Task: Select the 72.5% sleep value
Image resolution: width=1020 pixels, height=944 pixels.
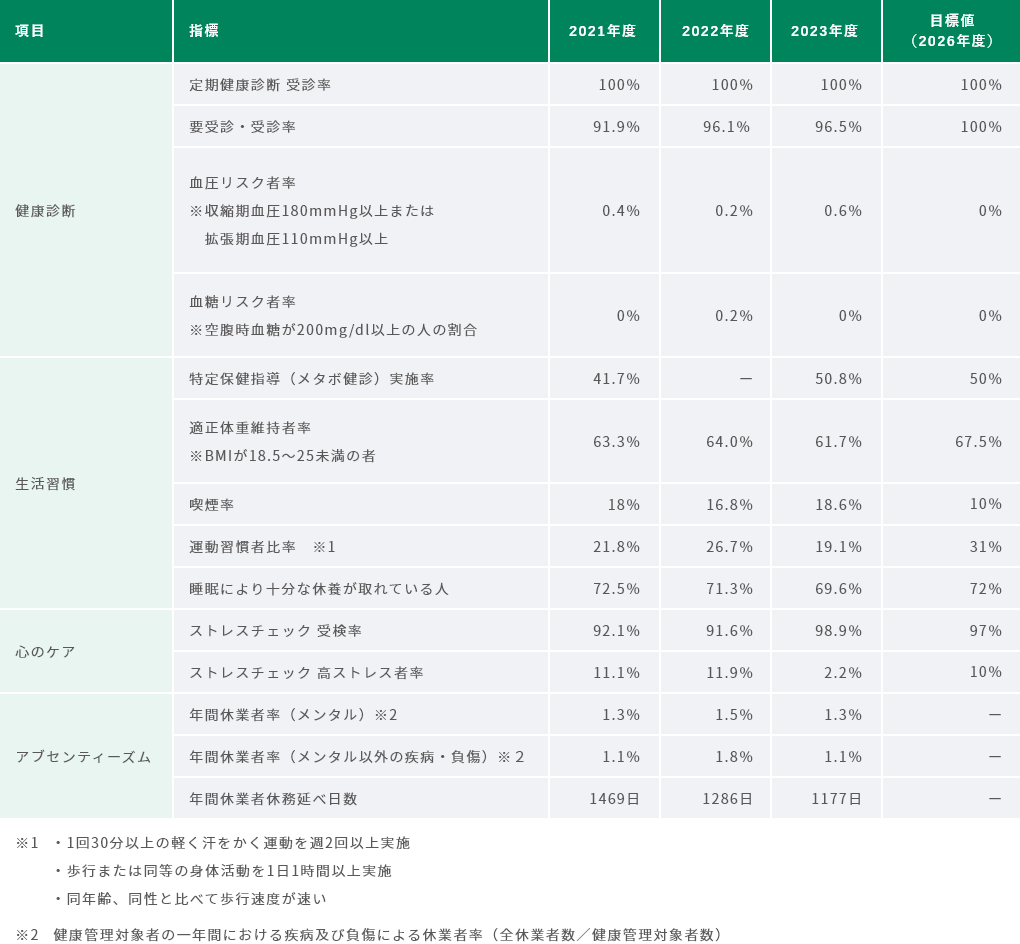Action: click(616, 589)
